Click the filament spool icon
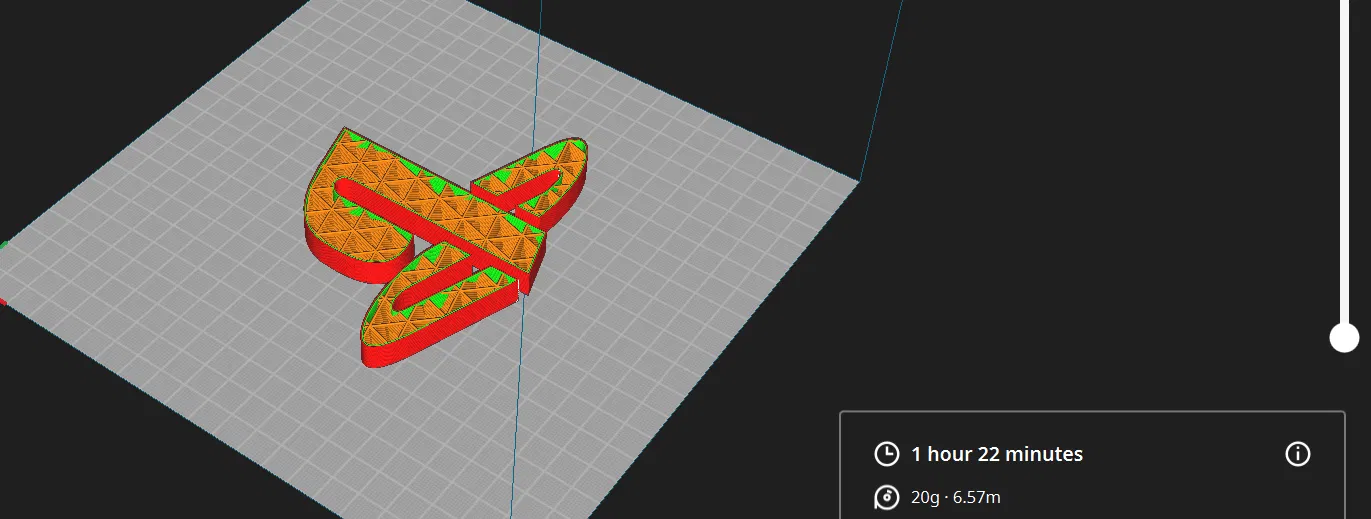The image size is (1371, 519). [x=886, y=497]
